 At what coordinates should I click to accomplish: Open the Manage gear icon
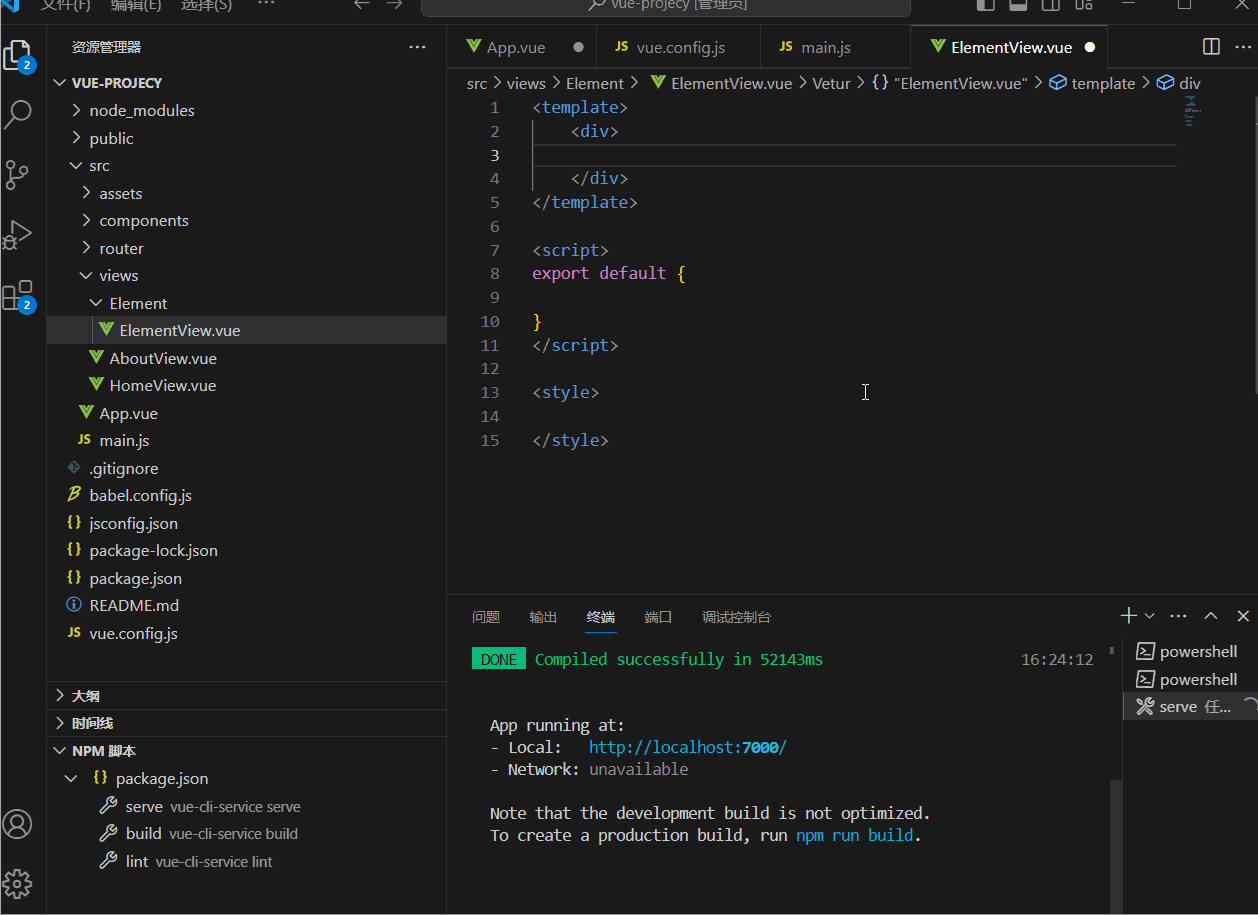coord(18,883)
